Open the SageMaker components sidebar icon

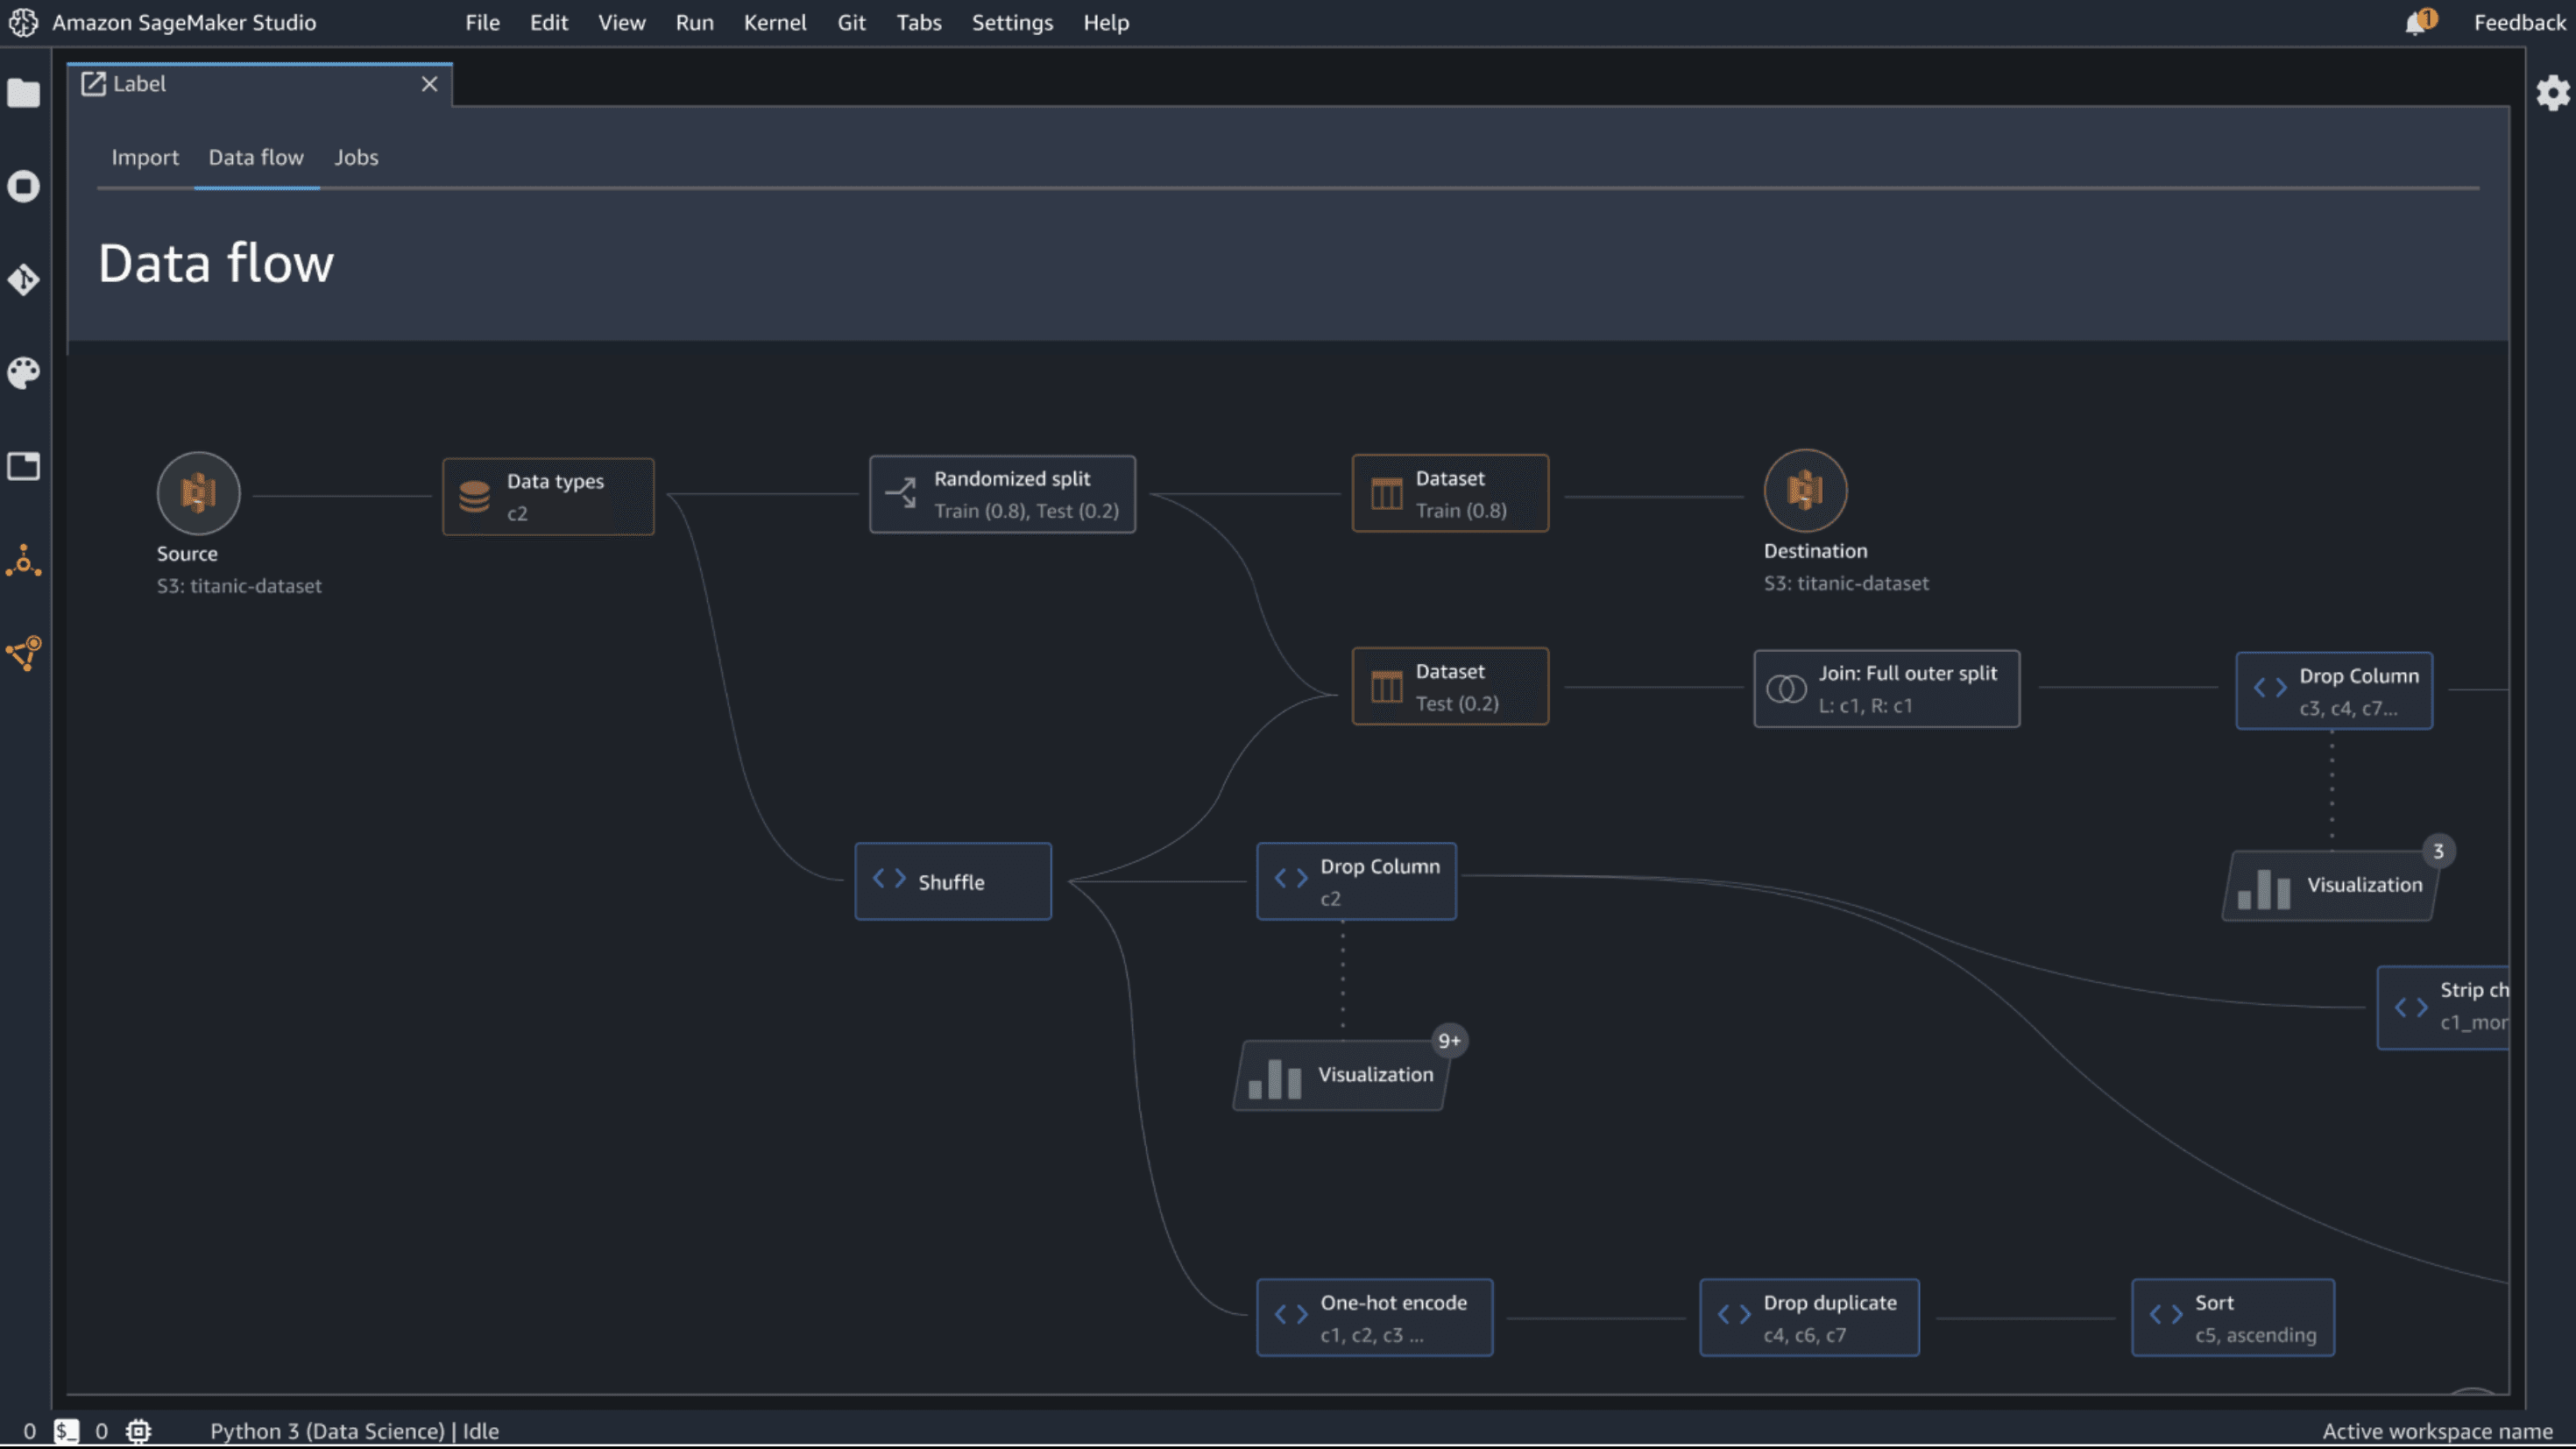(x=23, y=561)
